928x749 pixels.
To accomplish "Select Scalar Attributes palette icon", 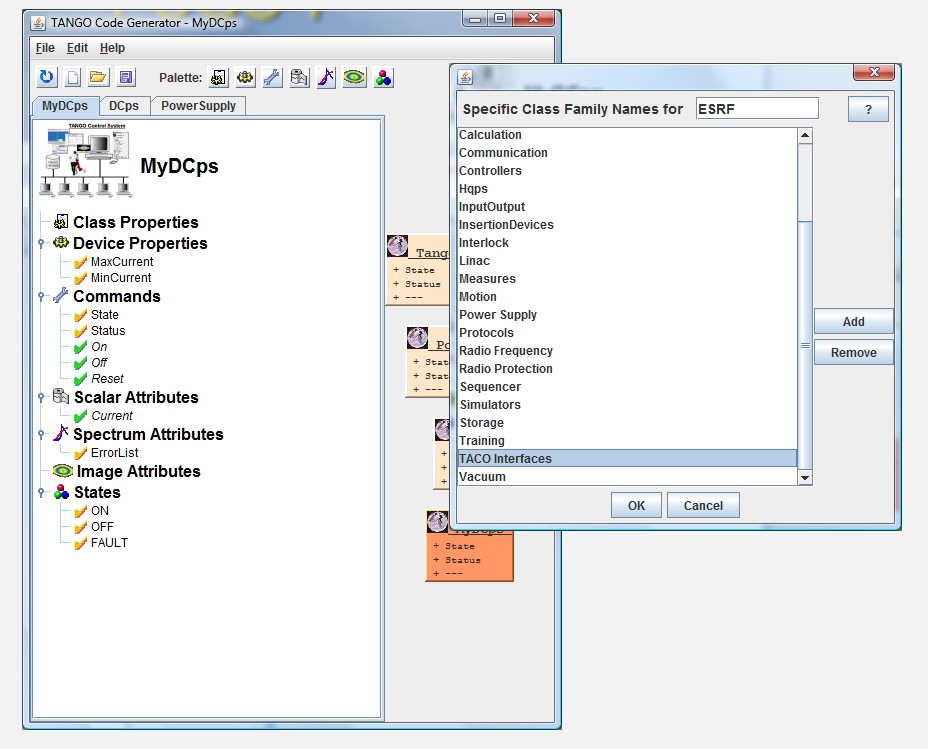I will pyautogui.click(x=299, y=78).
